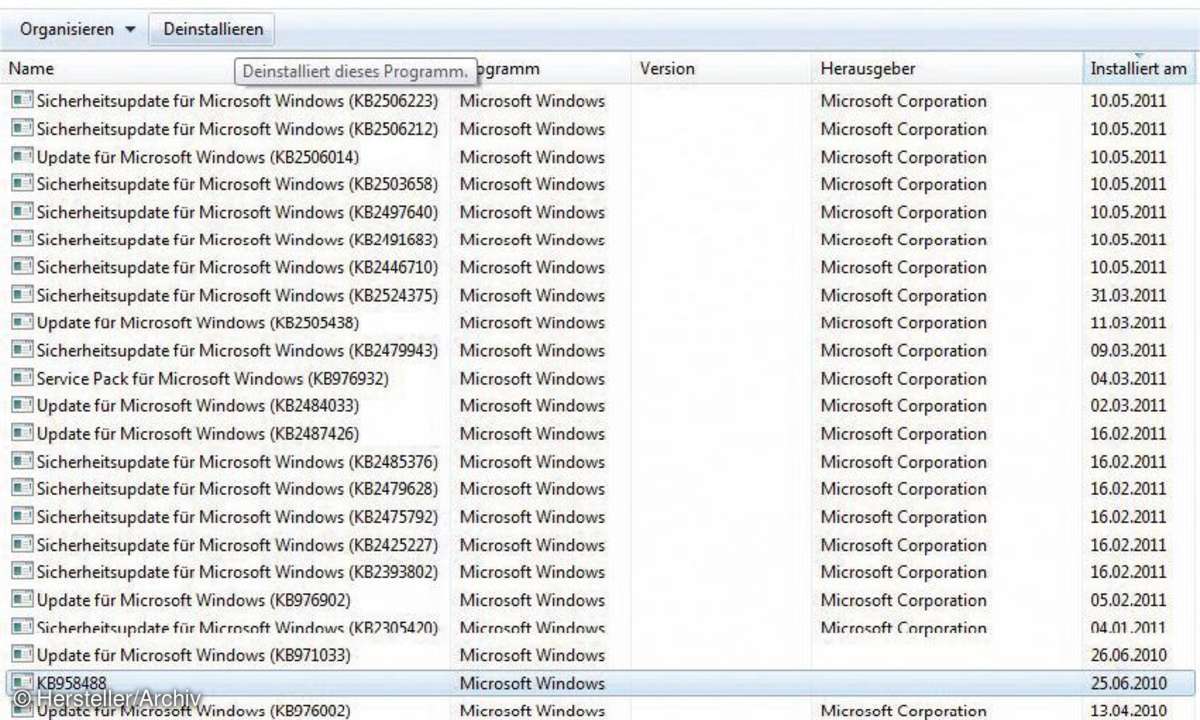Click the icon of update KB2505438
Viewport: 1200px width, 720px height.
click(22, 323)
